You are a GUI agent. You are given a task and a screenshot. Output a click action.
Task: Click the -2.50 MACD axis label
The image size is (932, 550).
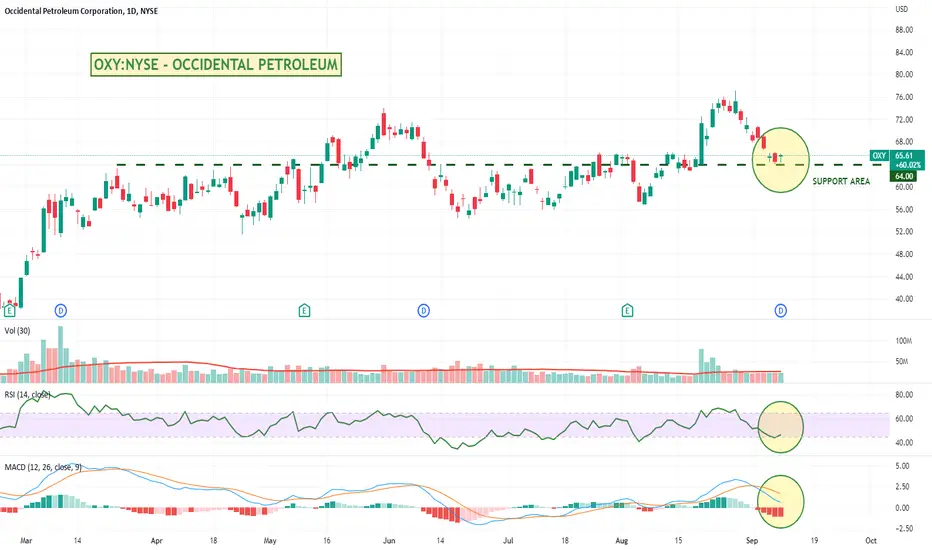[902, 529]
